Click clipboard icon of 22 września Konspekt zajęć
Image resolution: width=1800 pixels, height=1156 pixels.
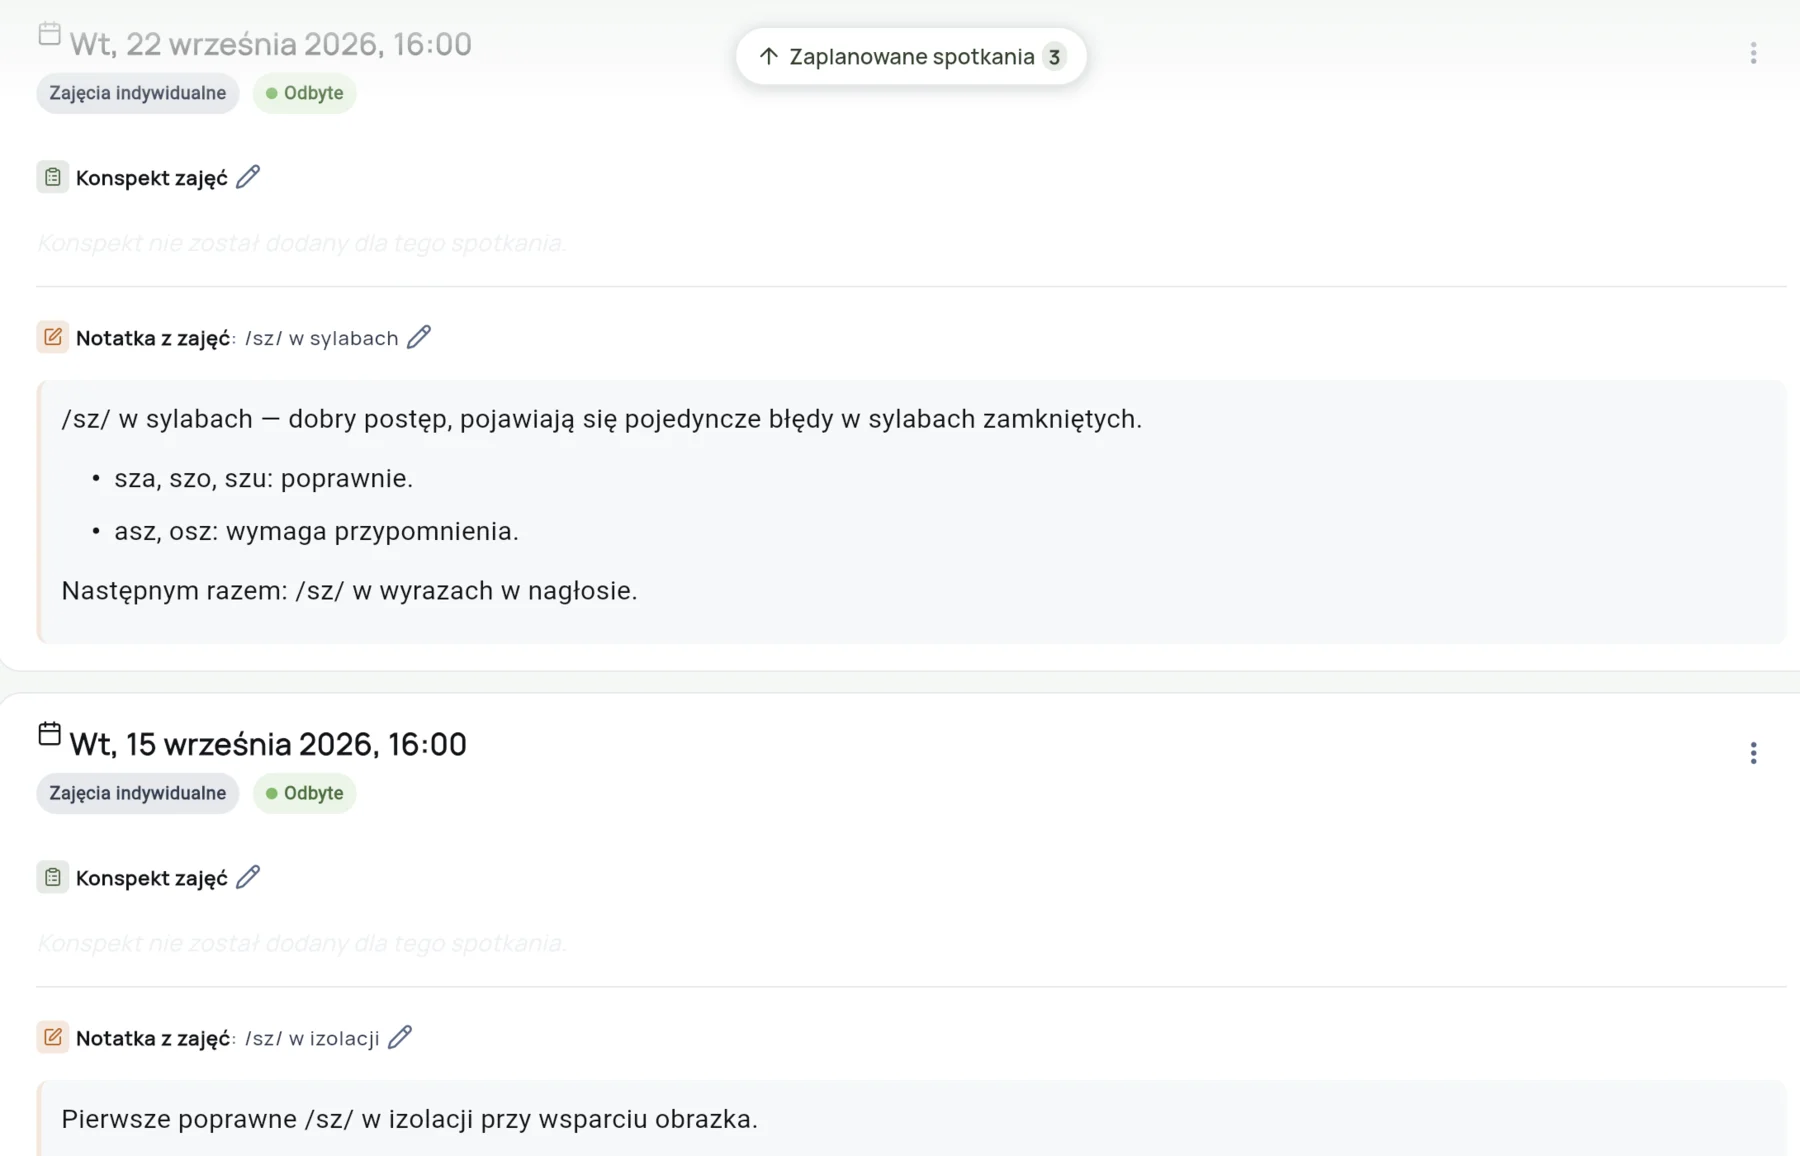53,177
